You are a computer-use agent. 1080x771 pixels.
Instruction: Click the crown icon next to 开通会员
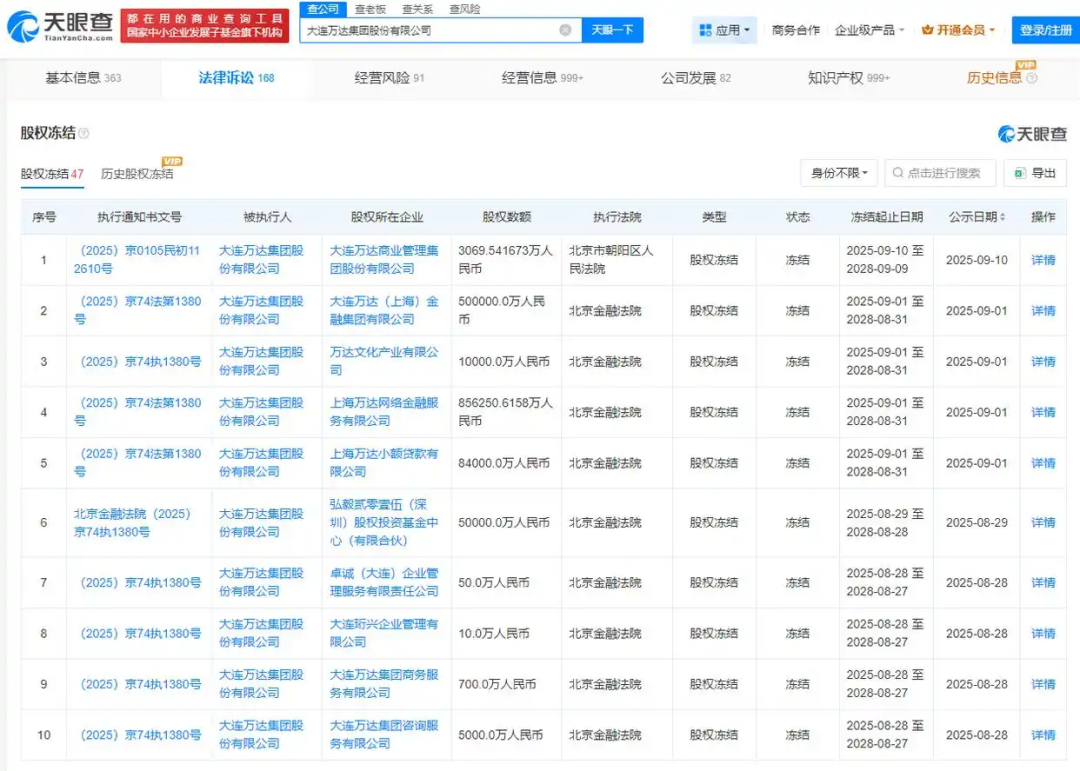point(927,30)
